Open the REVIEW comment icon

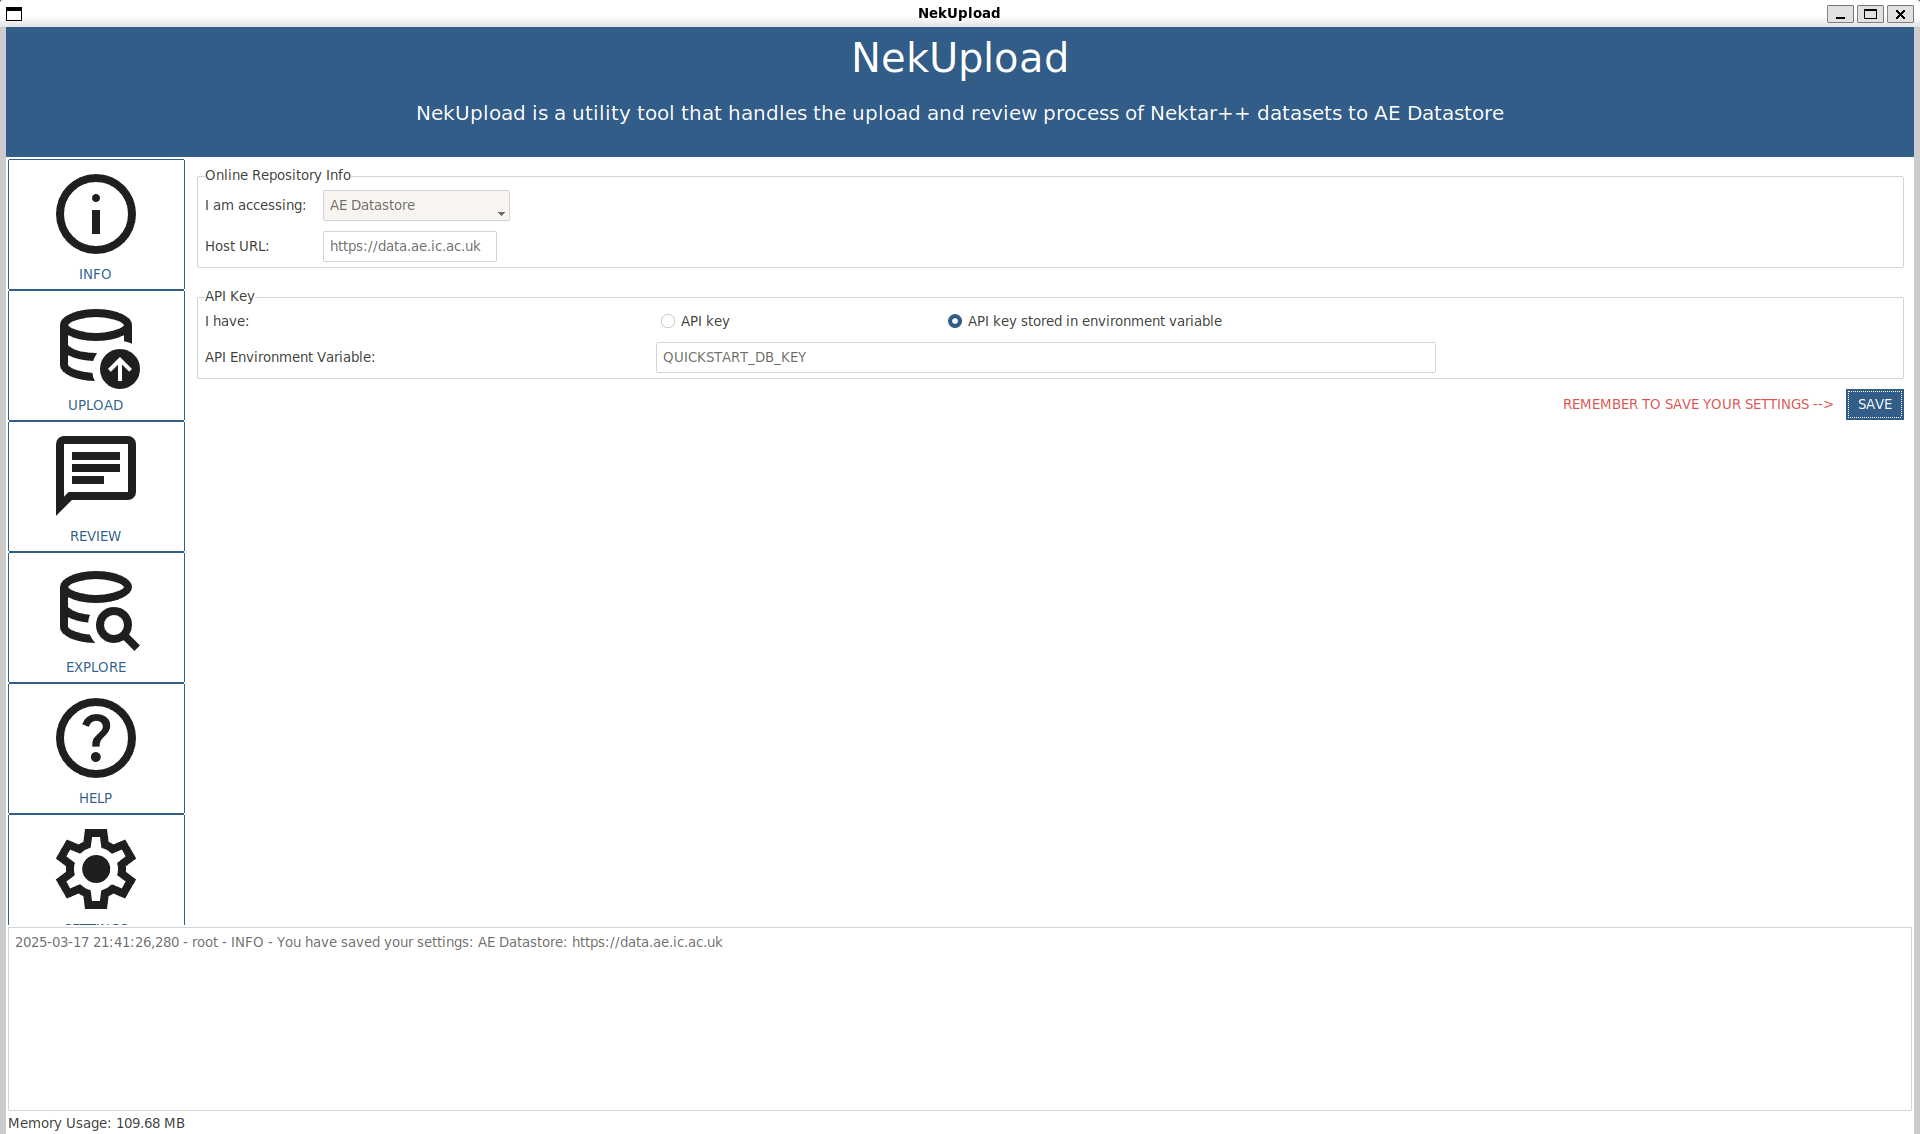point(96,475)
